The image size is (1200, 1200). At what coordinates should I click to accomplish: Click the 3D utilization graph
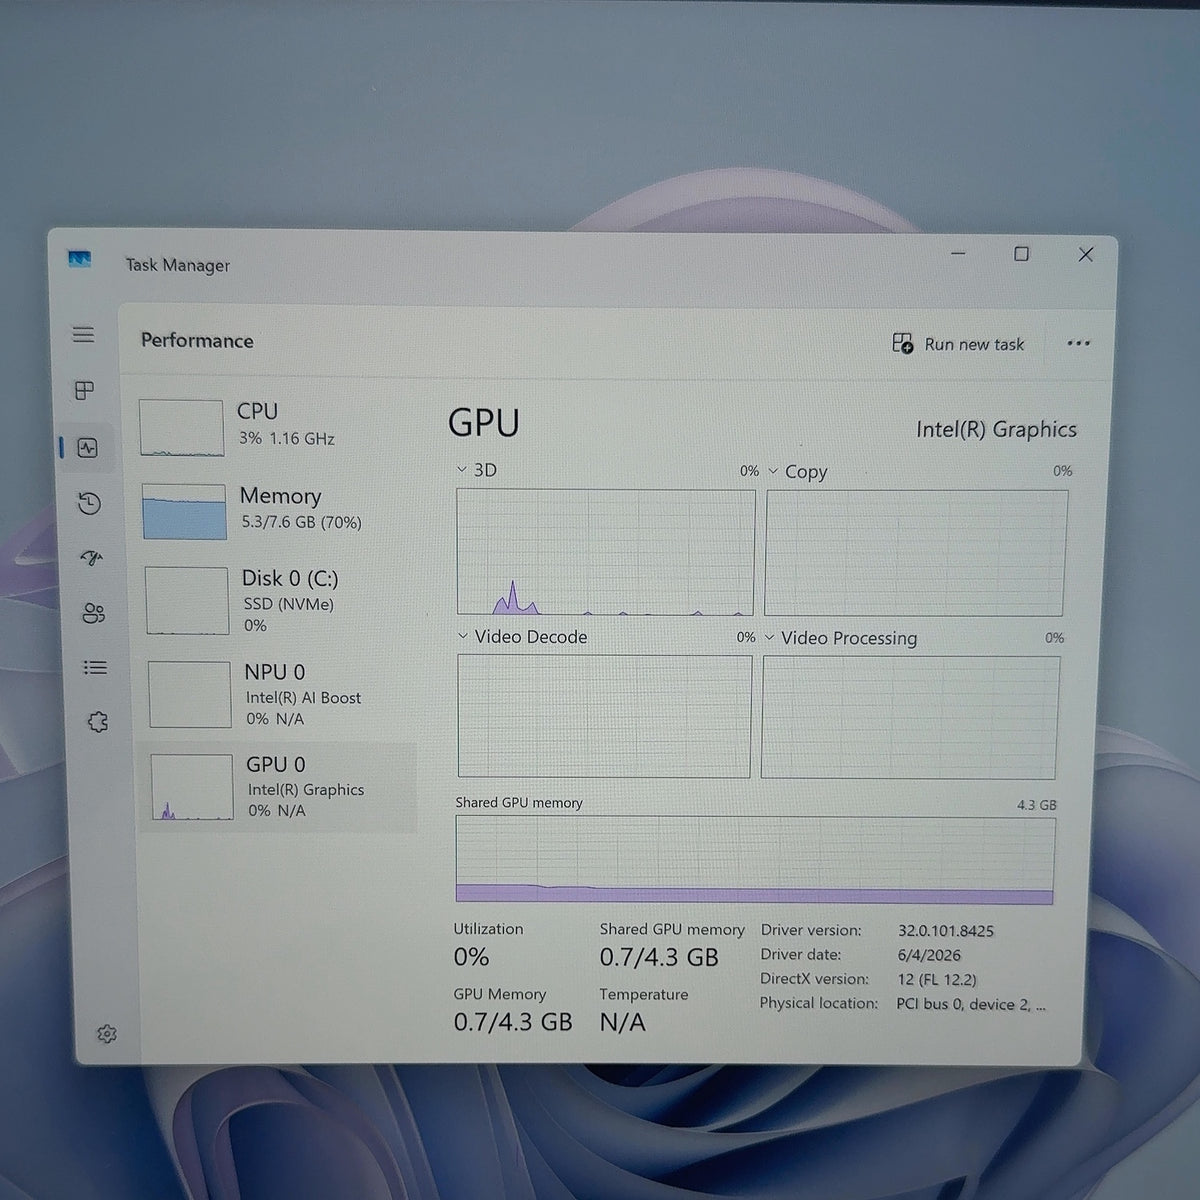click(605, 551)
